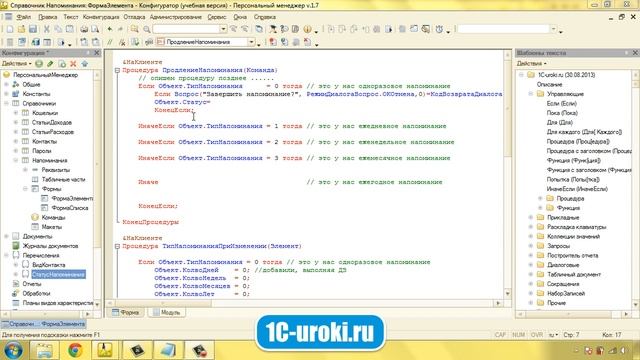Click the Cut scissors icon

(x=46, y=29)
